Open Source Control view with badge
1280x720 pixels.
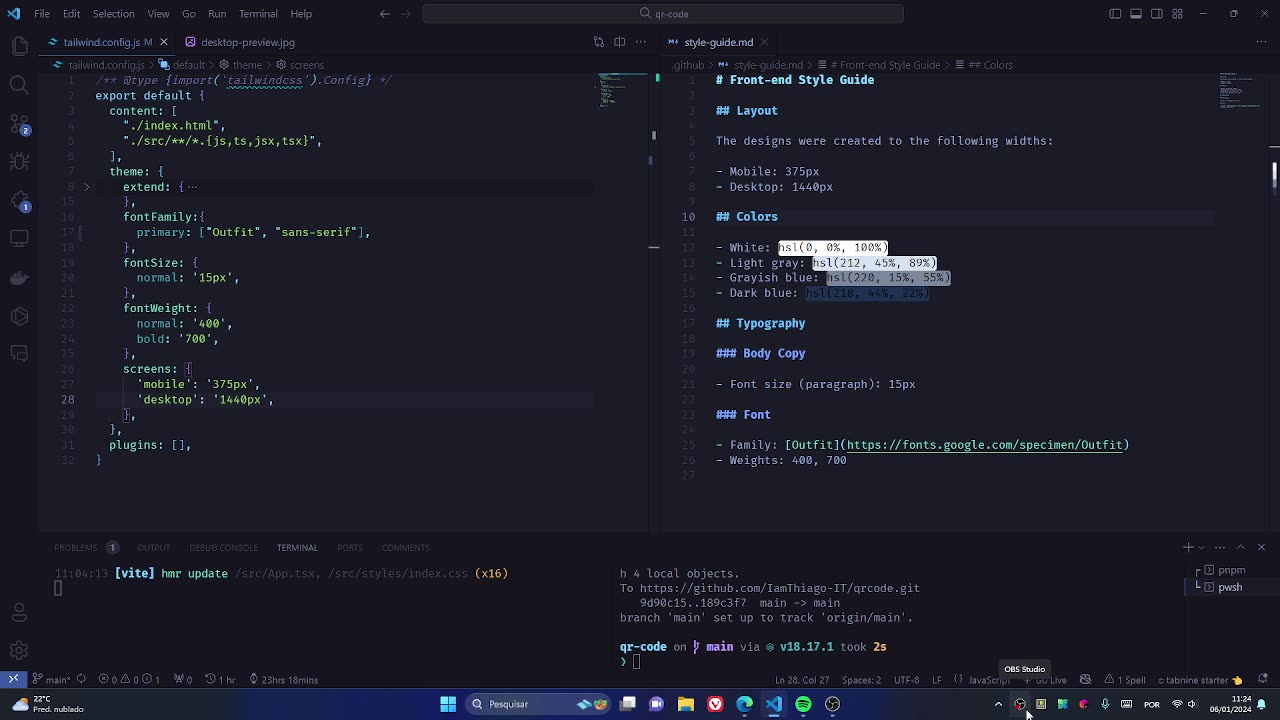[19, 124]
